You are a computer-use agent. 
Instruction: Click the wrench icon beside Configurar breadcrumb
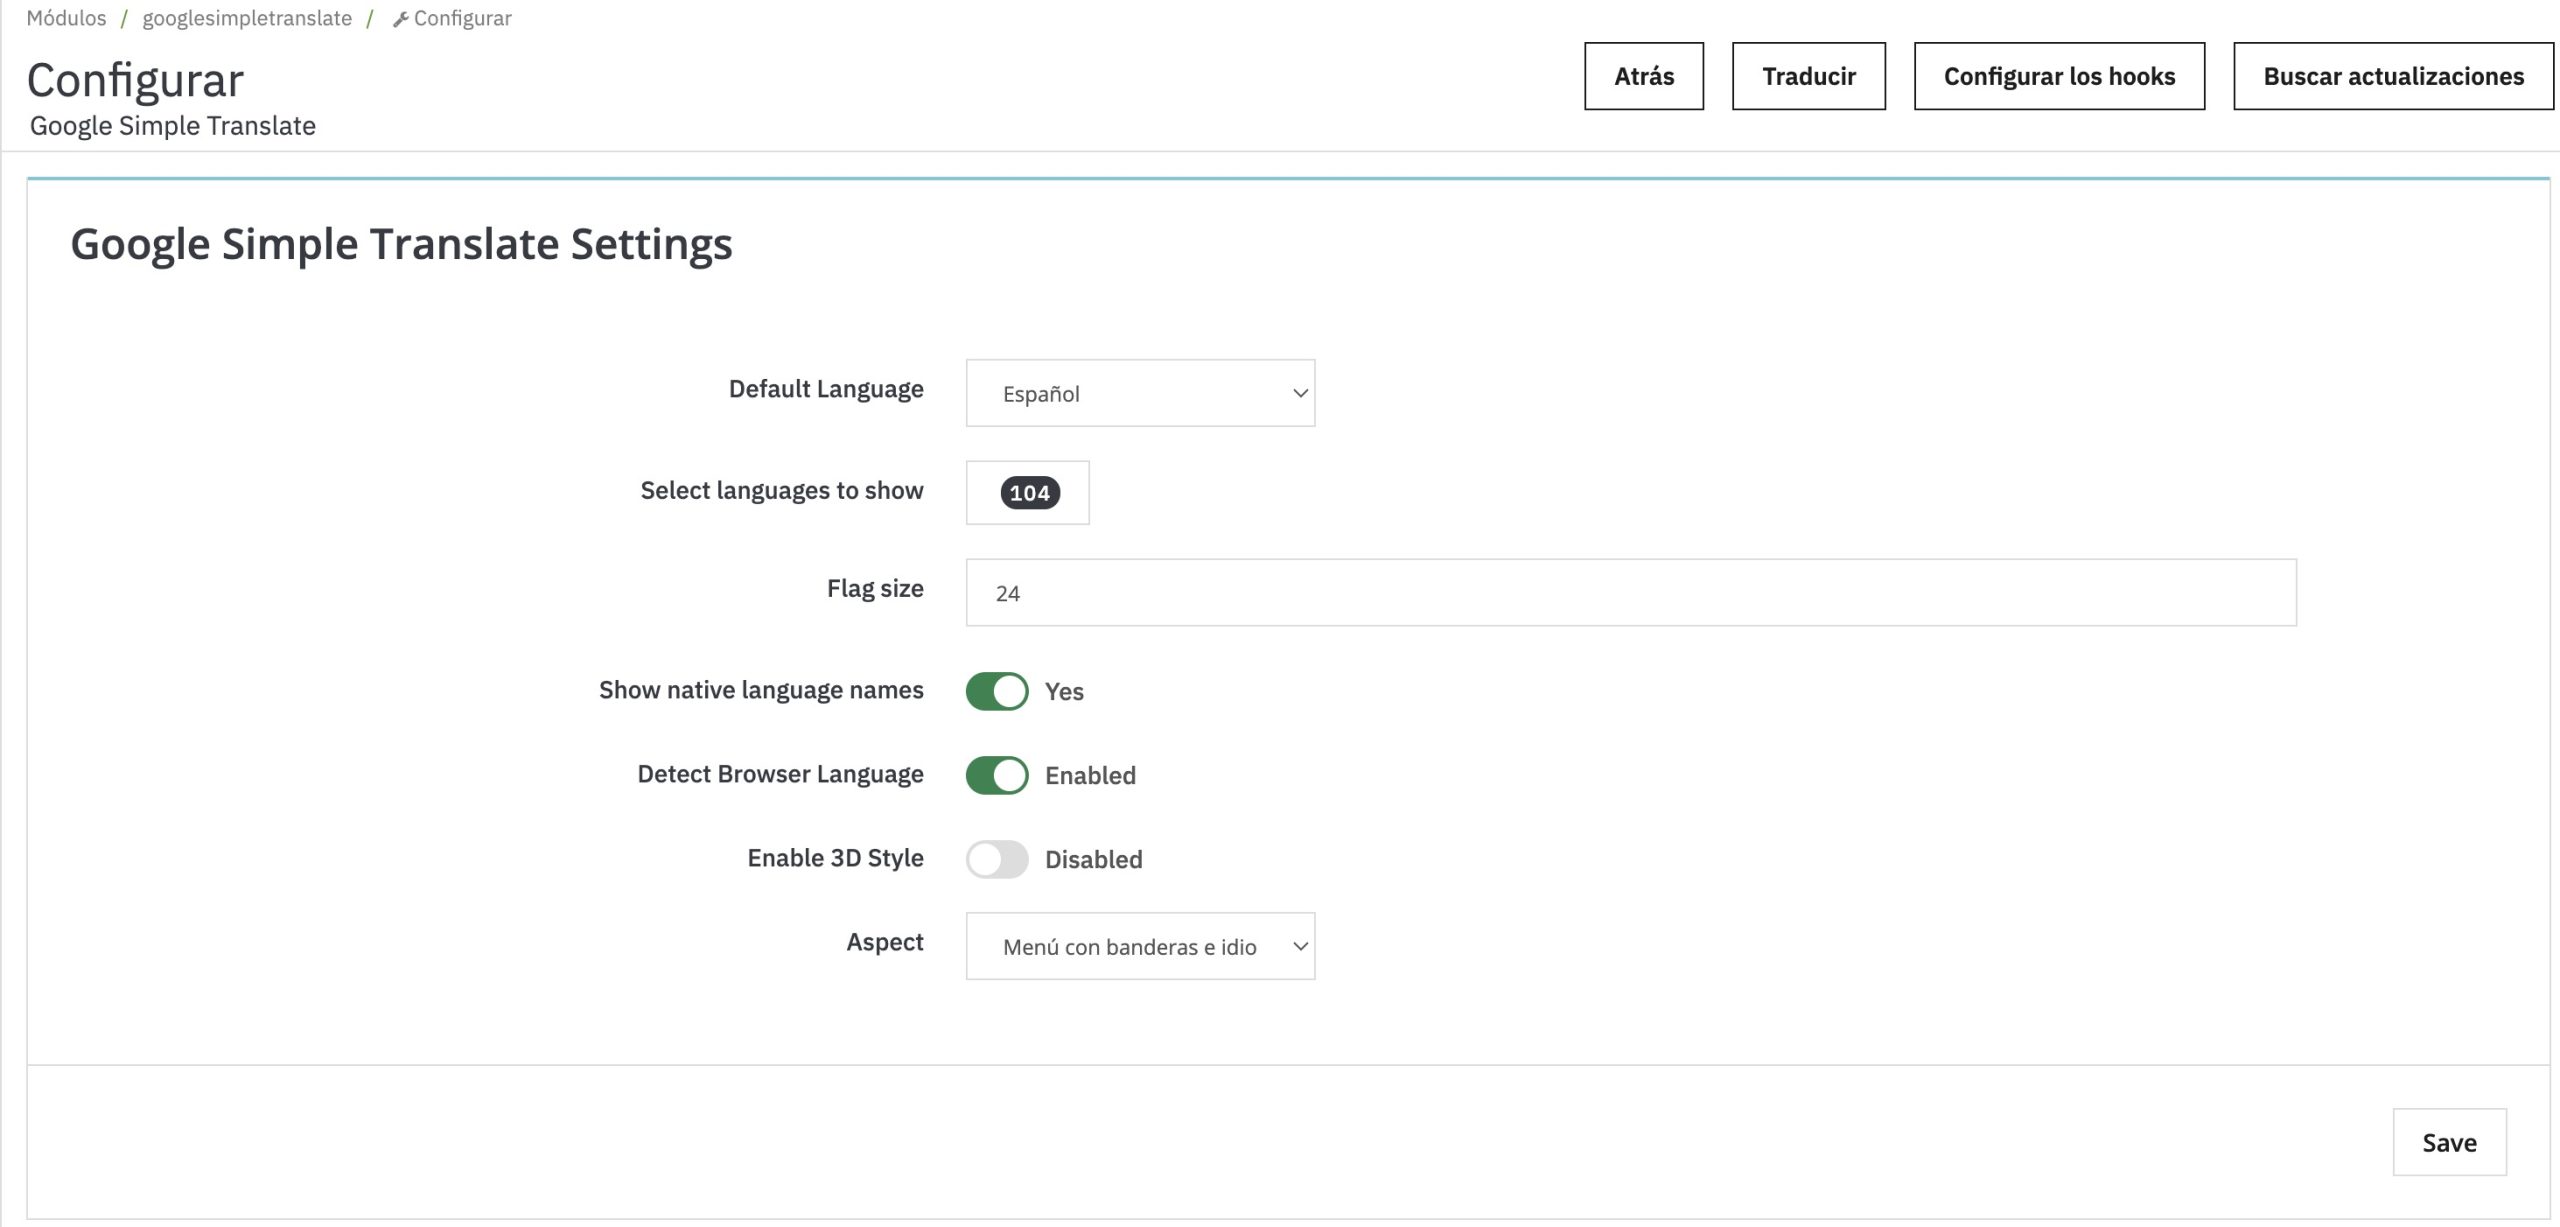400,19
